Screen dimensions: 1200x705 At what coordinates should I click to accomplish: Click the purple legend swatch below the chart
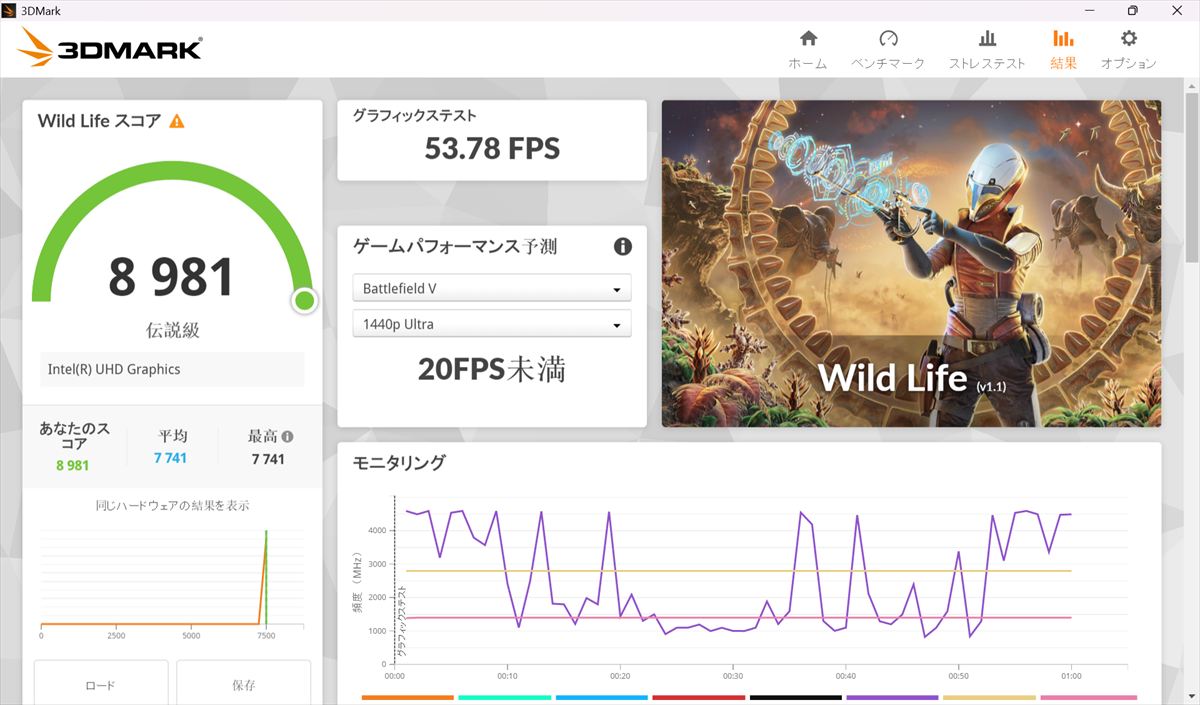coord(893,697)
